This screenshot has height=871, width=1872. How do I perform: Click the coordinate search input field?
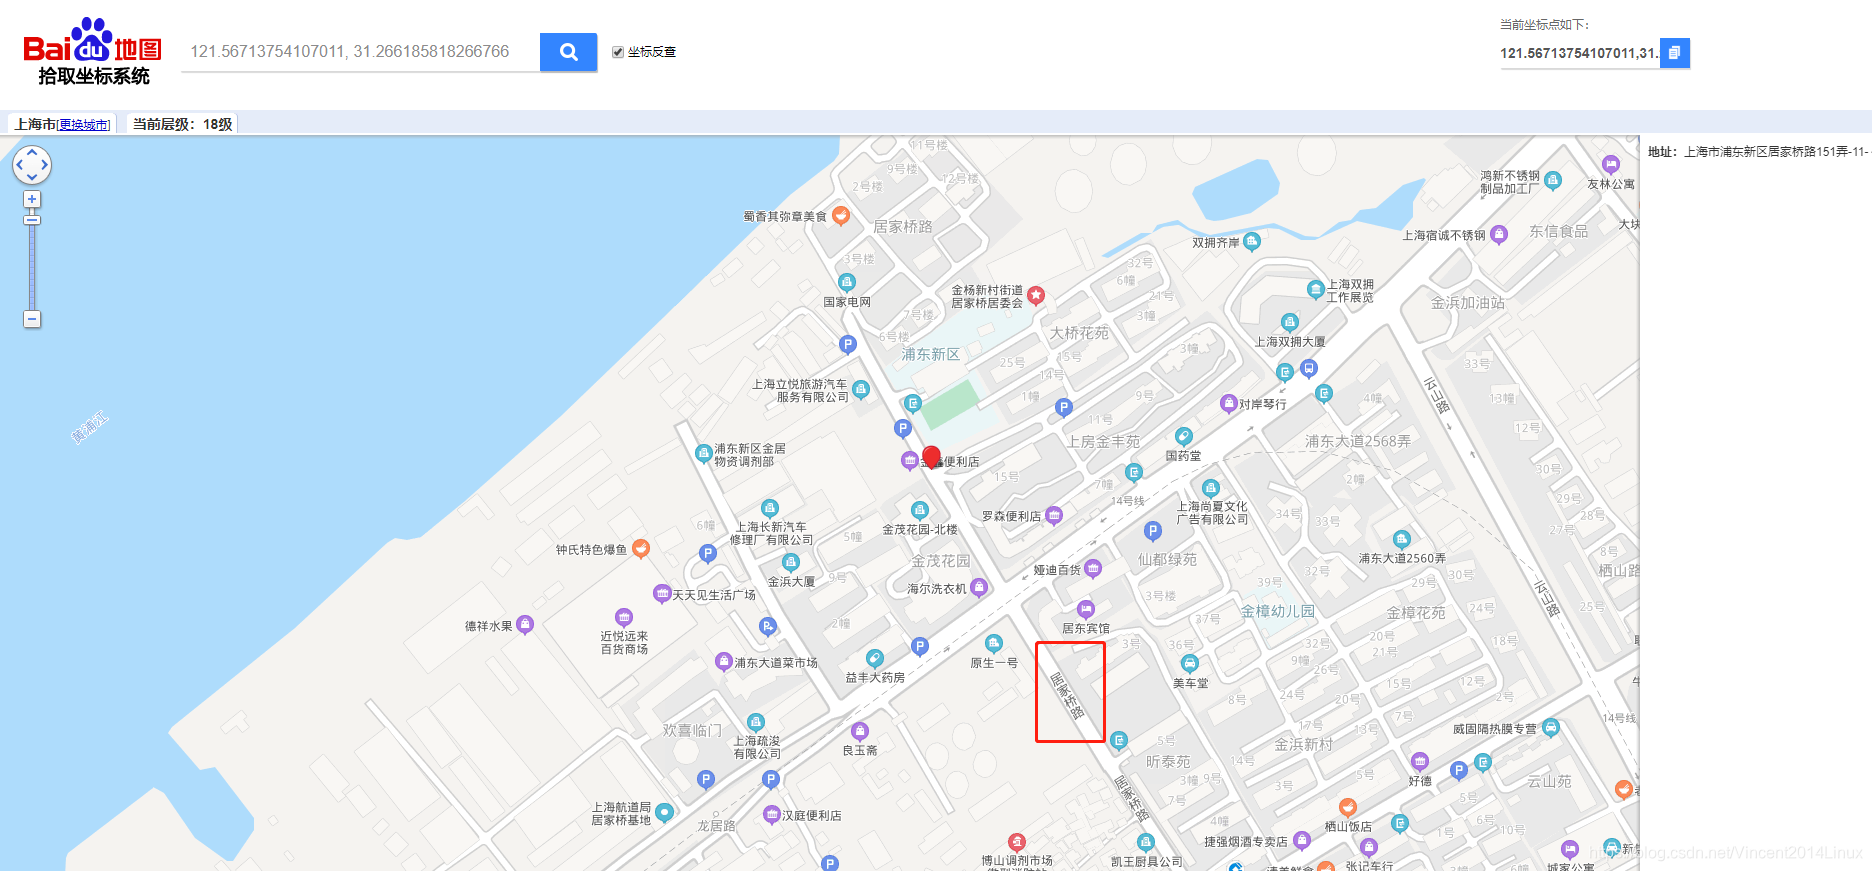pyautogui.click(x=360, y=52)
